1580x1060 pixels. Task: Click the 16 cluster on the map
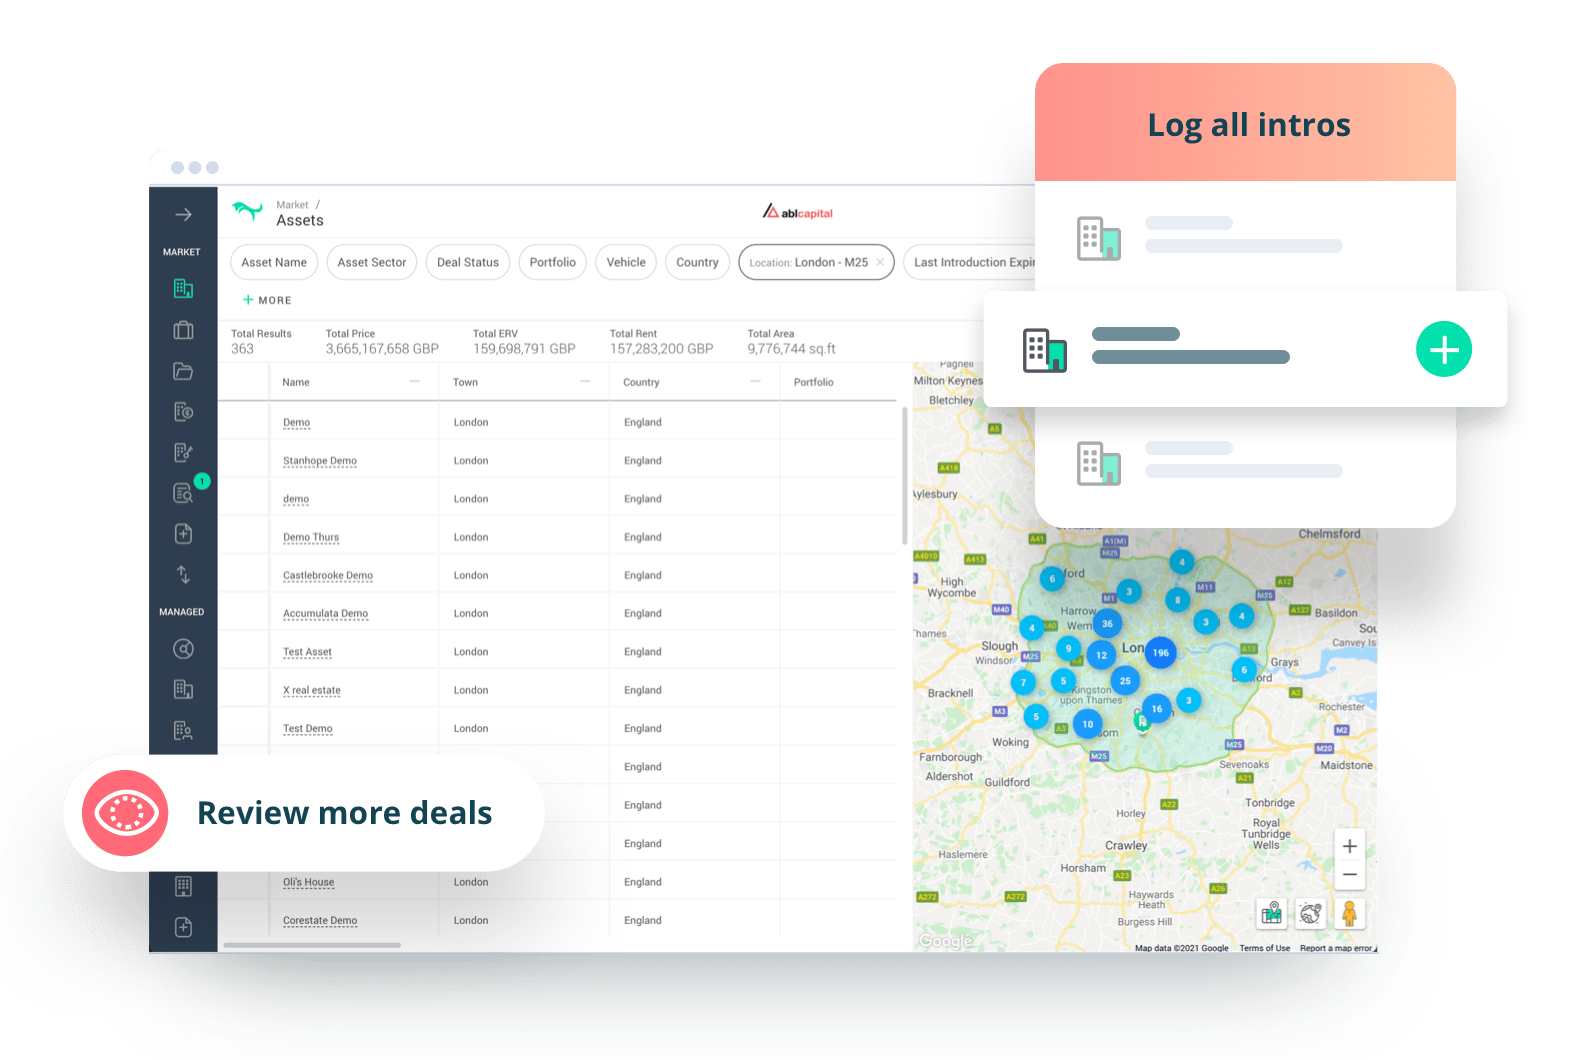pos(1157,709)
